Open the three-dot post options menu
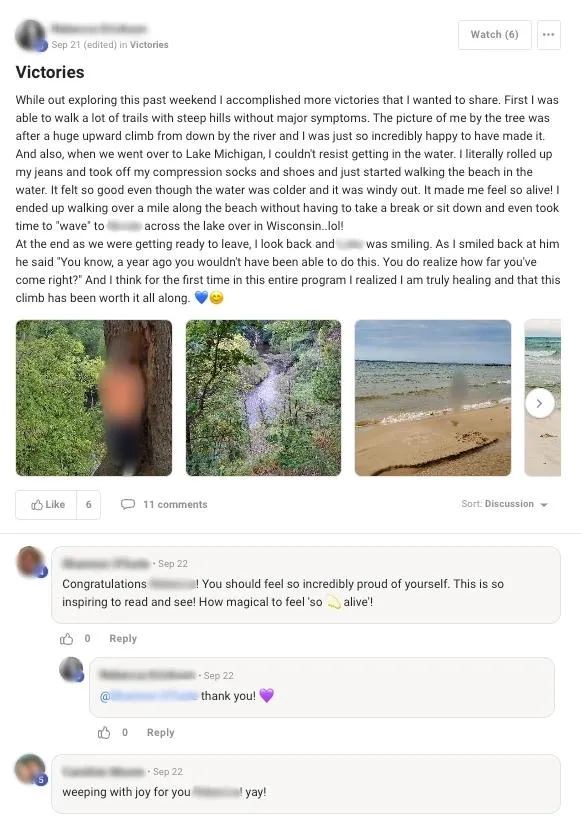581x816 pixels. (548, 35)
